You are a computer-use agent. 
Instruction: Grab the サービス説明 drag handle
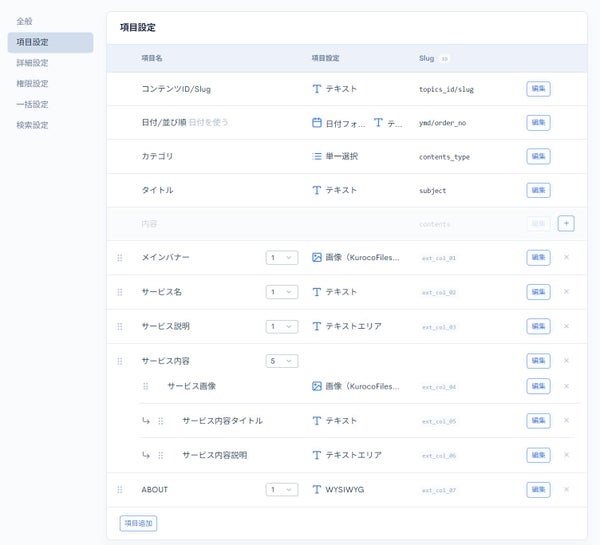pyautogui.click(x=120, y=326)
